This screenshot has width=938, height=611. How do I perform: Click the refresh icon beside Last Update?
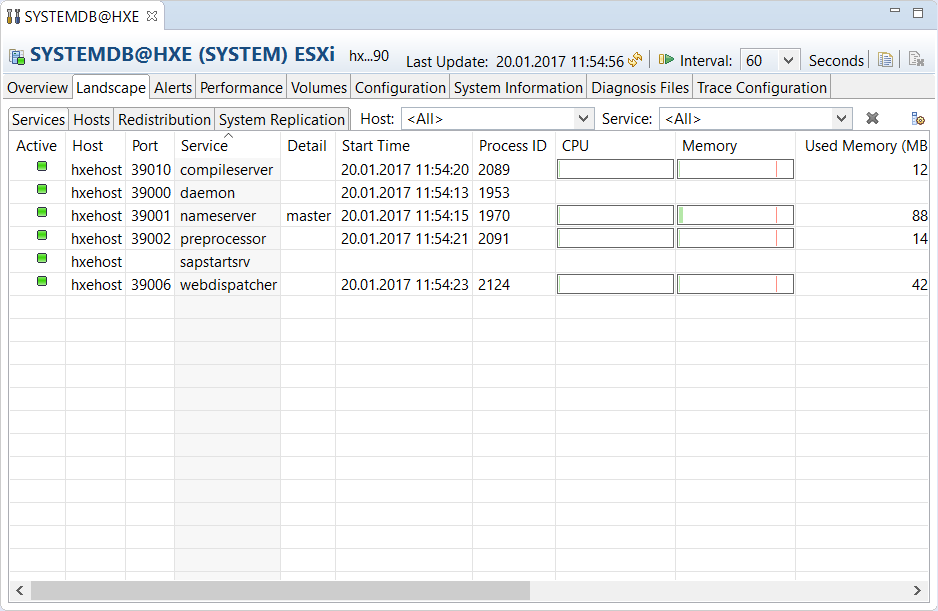click(x=635, y=60)
